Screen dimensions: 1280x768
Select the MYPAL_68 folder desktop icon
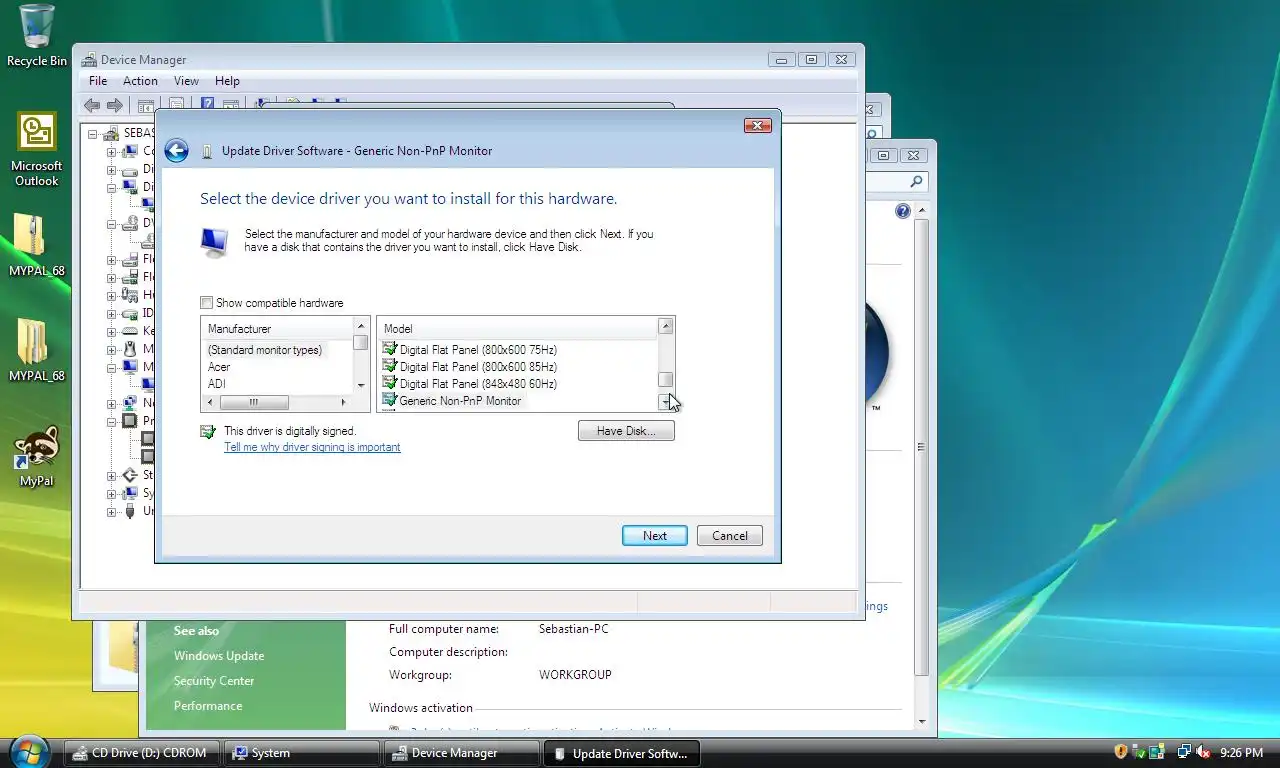pyautogui.click(x=37, y=350)
